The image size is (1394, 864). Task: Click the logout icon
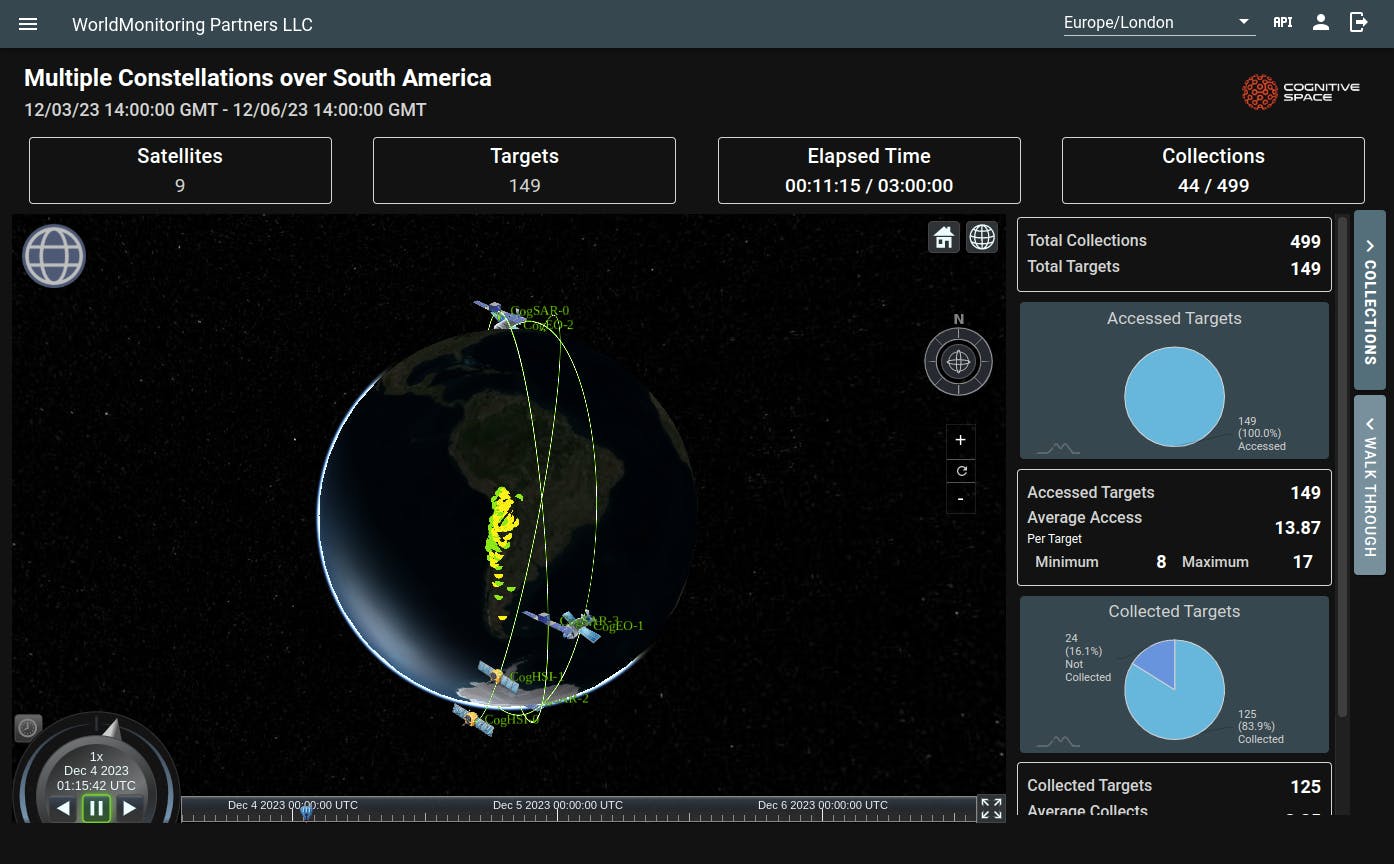1358,22
